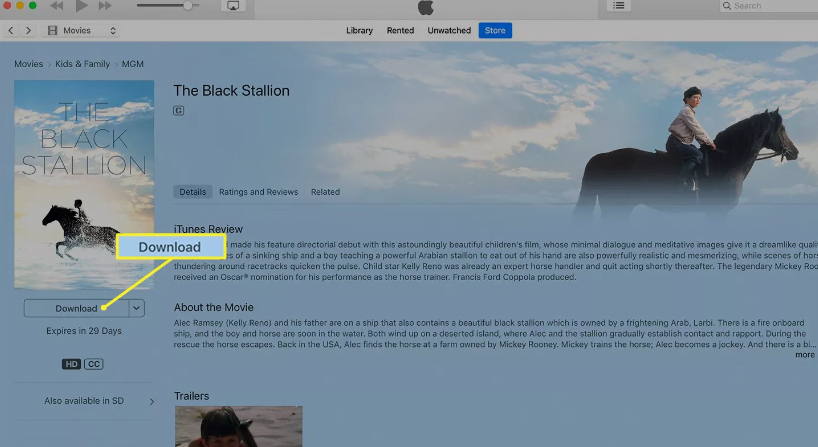
Task: Click The Black Stallion poster artwork
Action: [x=84, y=184]
